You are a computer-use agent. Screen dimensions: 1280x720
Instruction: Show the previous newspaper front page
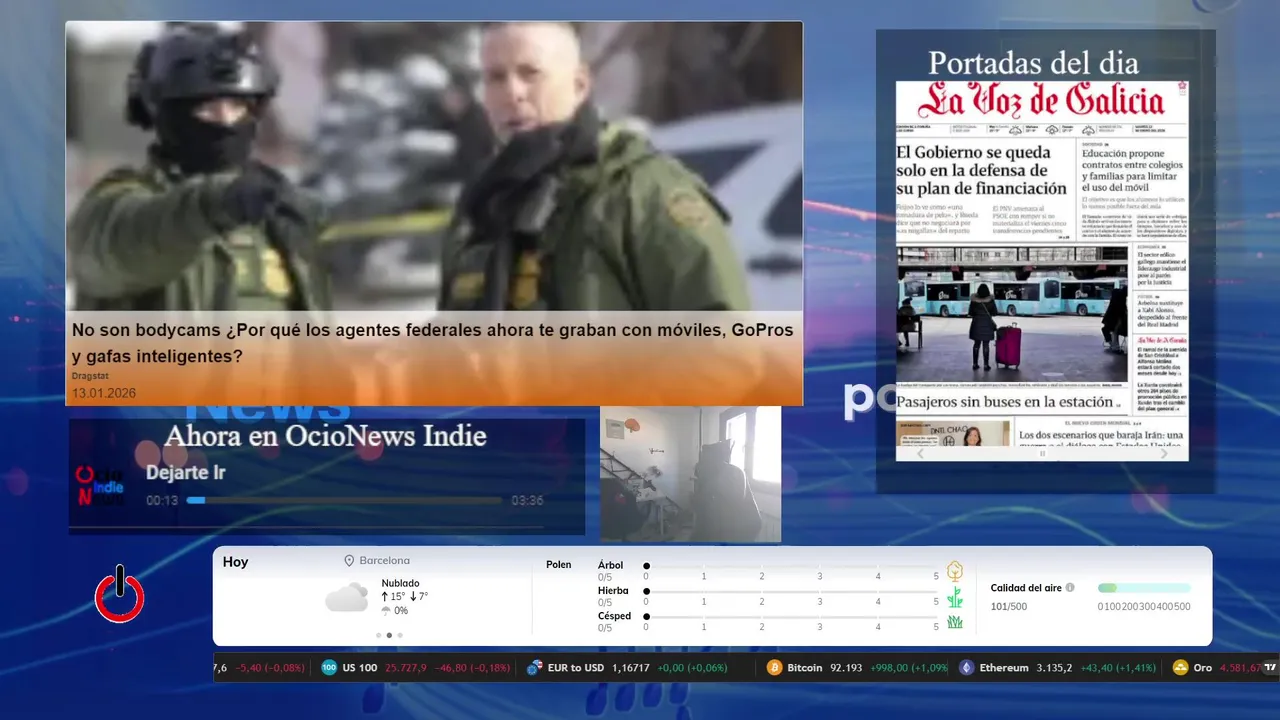pos(921,453)
